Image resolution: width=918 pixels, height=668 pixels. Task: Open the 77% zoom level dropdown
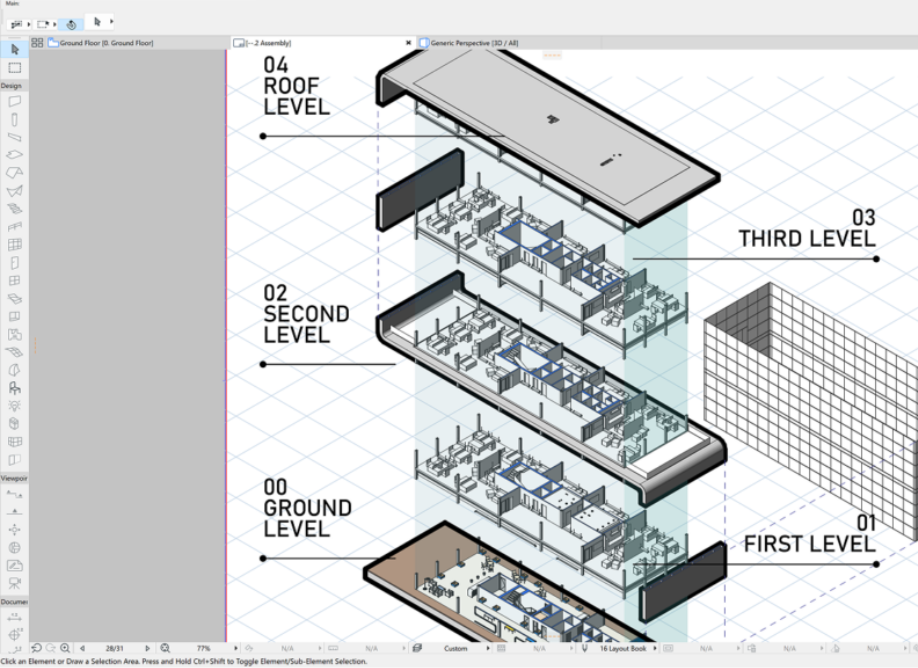pyautogui.click(x=236, y=648)
